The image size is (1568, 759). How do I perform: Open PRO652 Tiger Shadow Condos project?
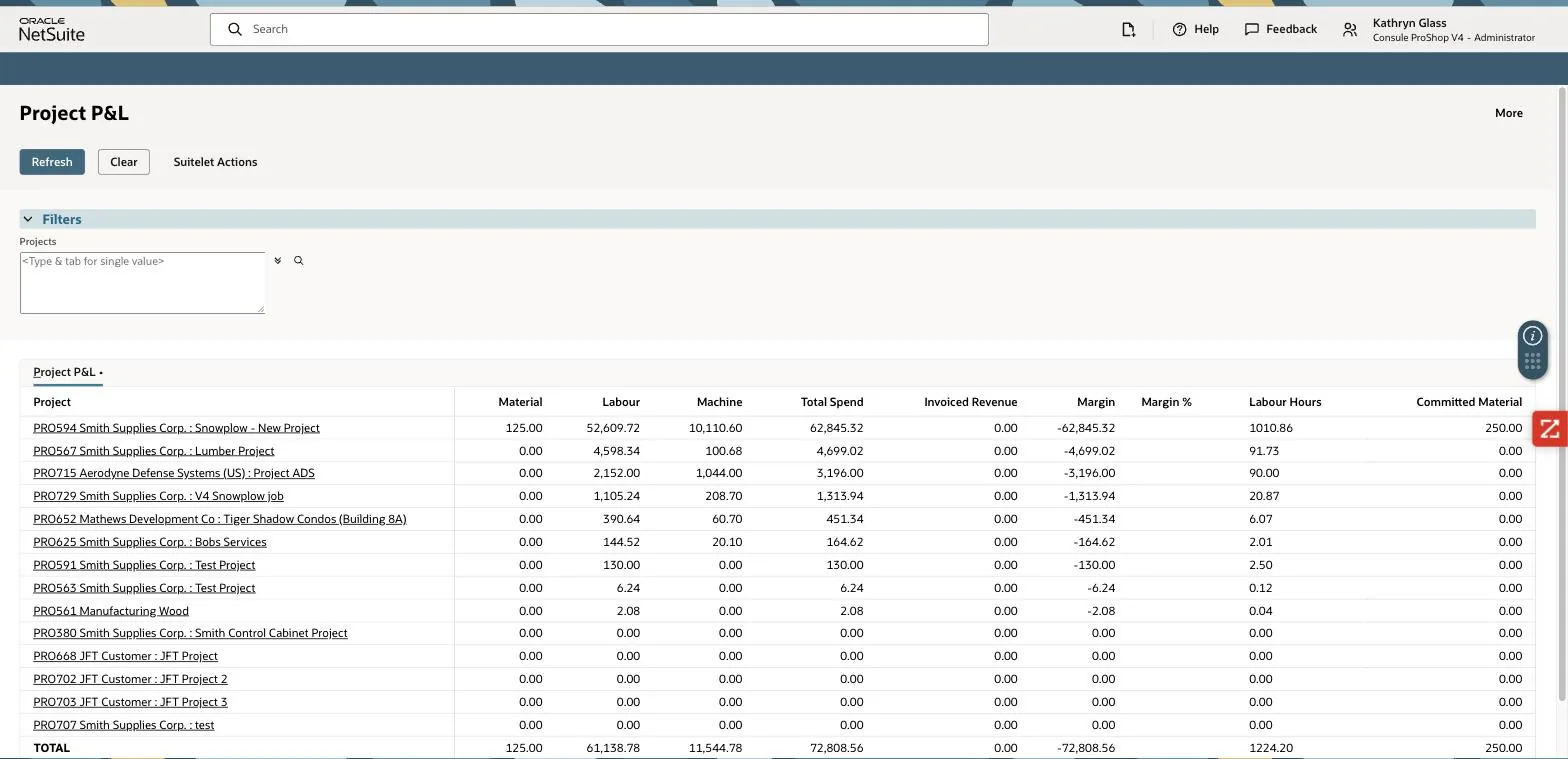coord(220,519)
